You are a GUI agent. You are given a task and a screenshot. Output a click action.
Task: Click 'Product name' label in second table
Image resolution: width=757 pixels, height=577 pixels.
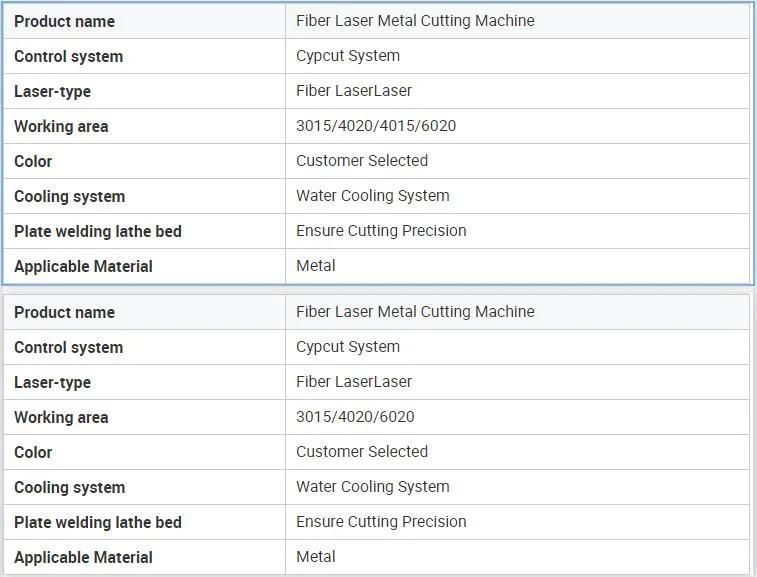pyautogui.click(x=64, y=312)
